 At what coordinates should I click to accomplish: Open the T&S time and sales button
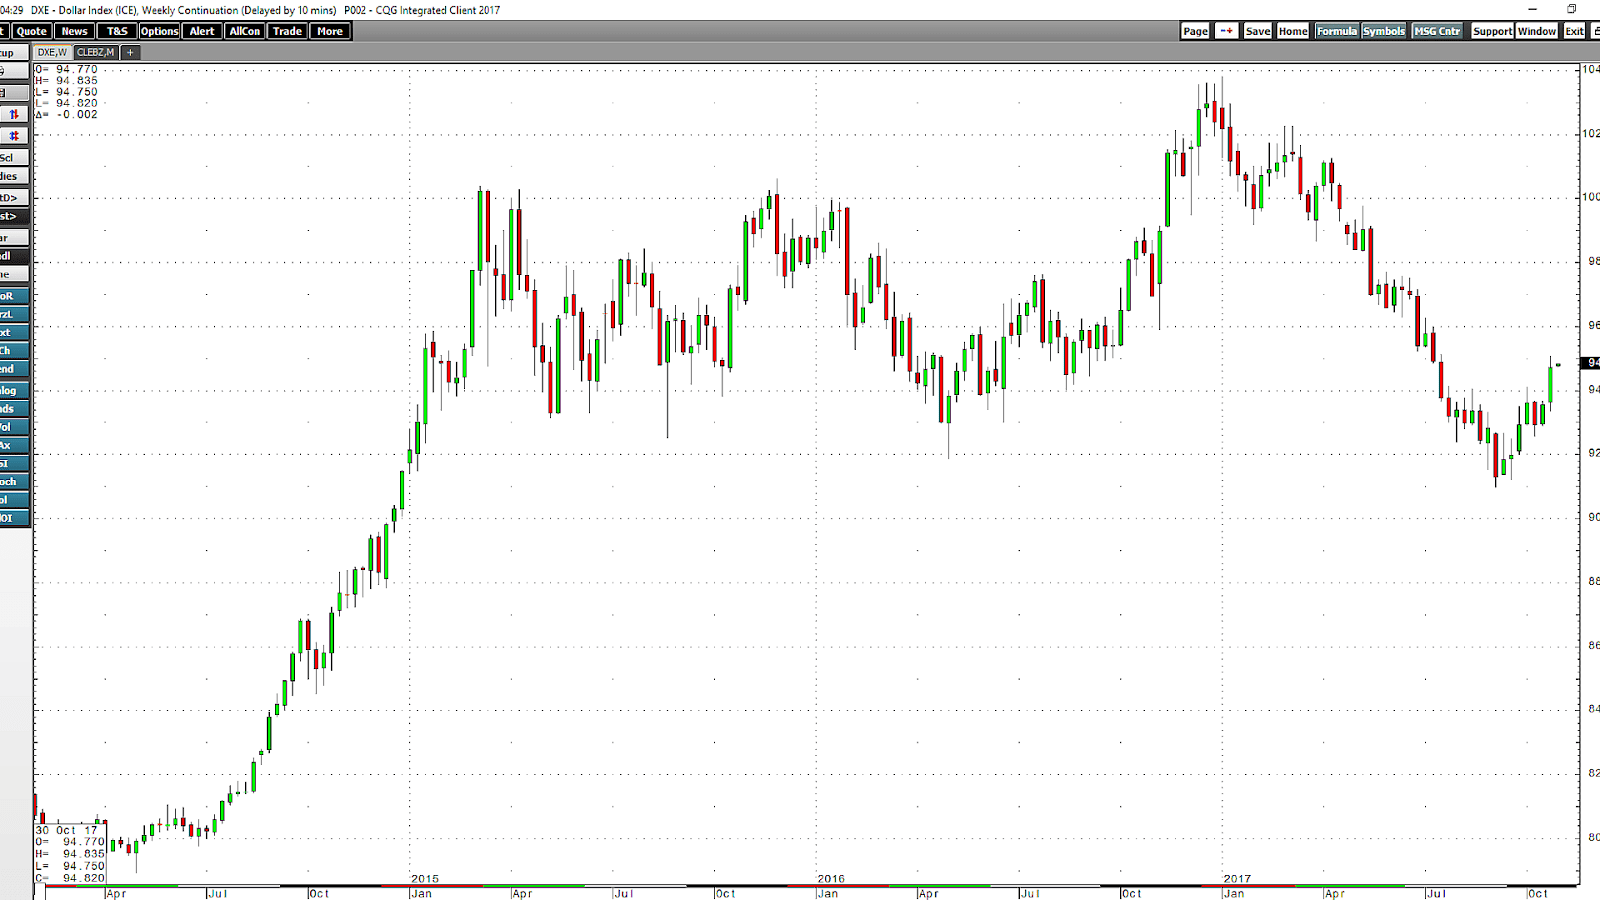117,31
